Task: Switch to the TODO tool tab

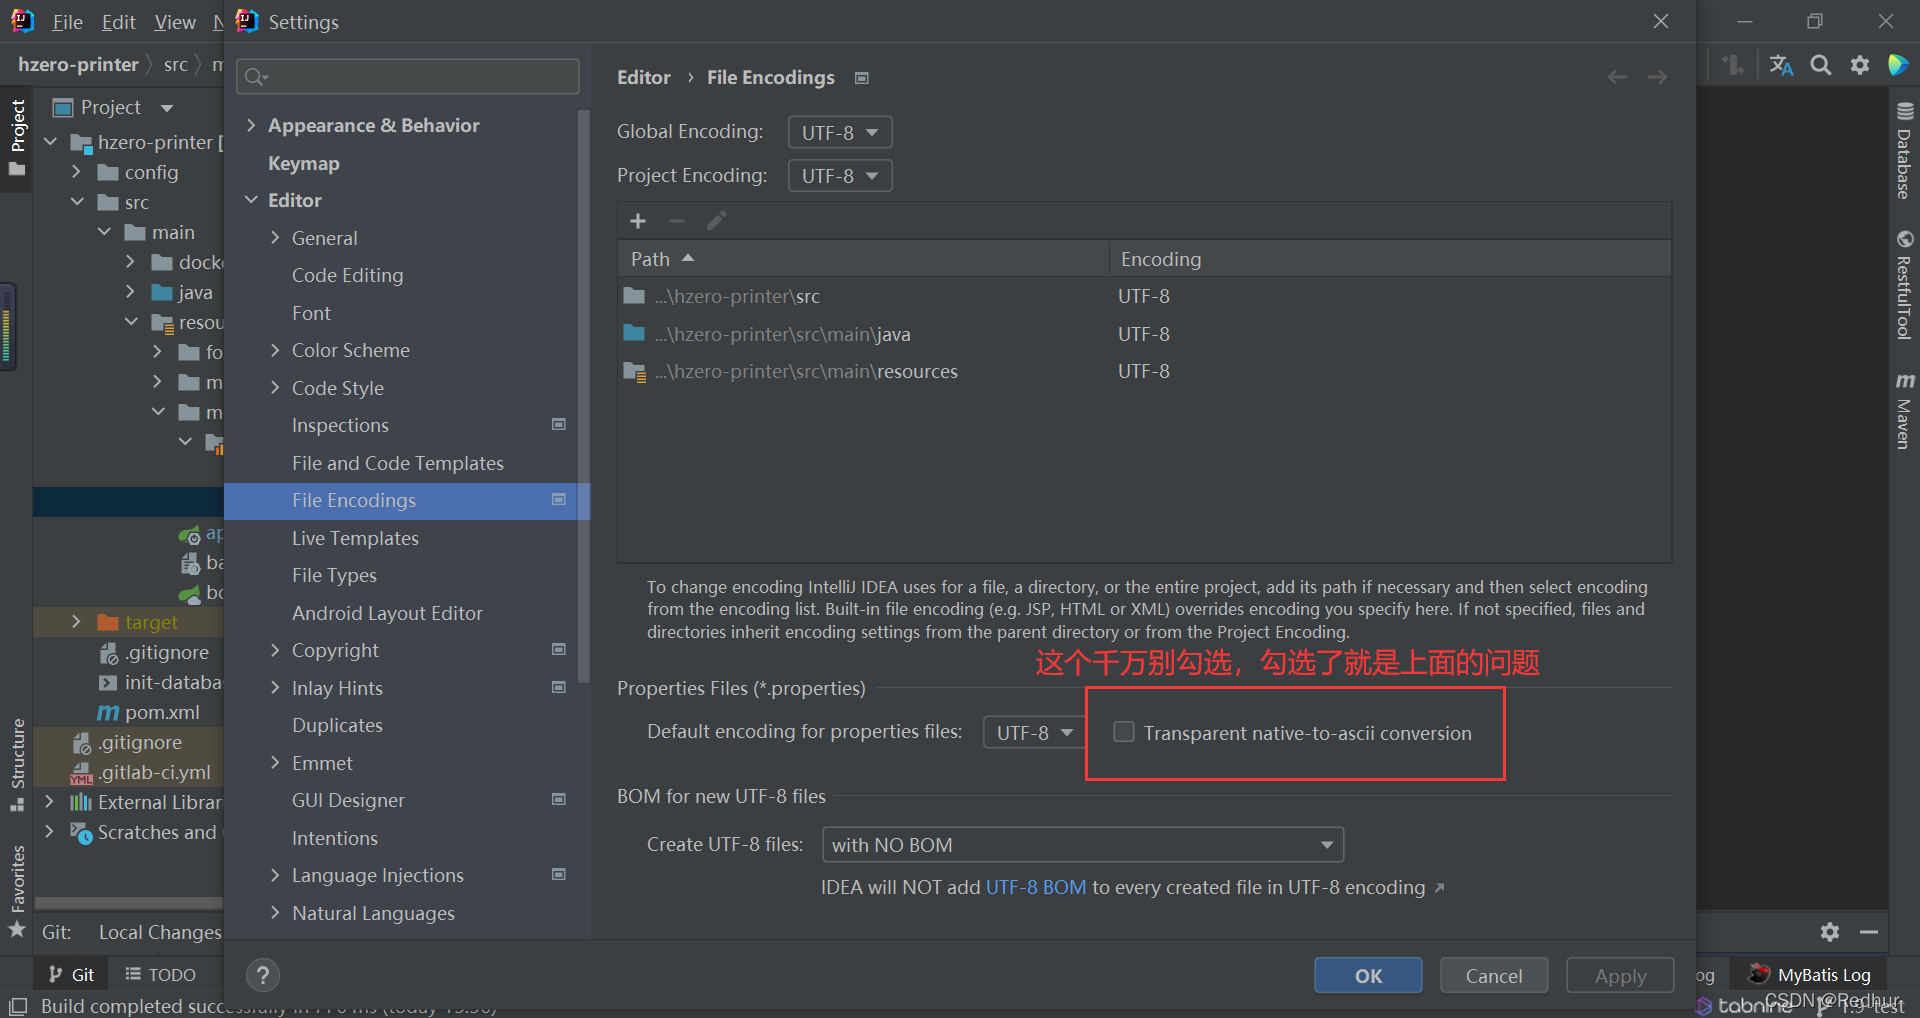Action: click(x=160, y=975)
